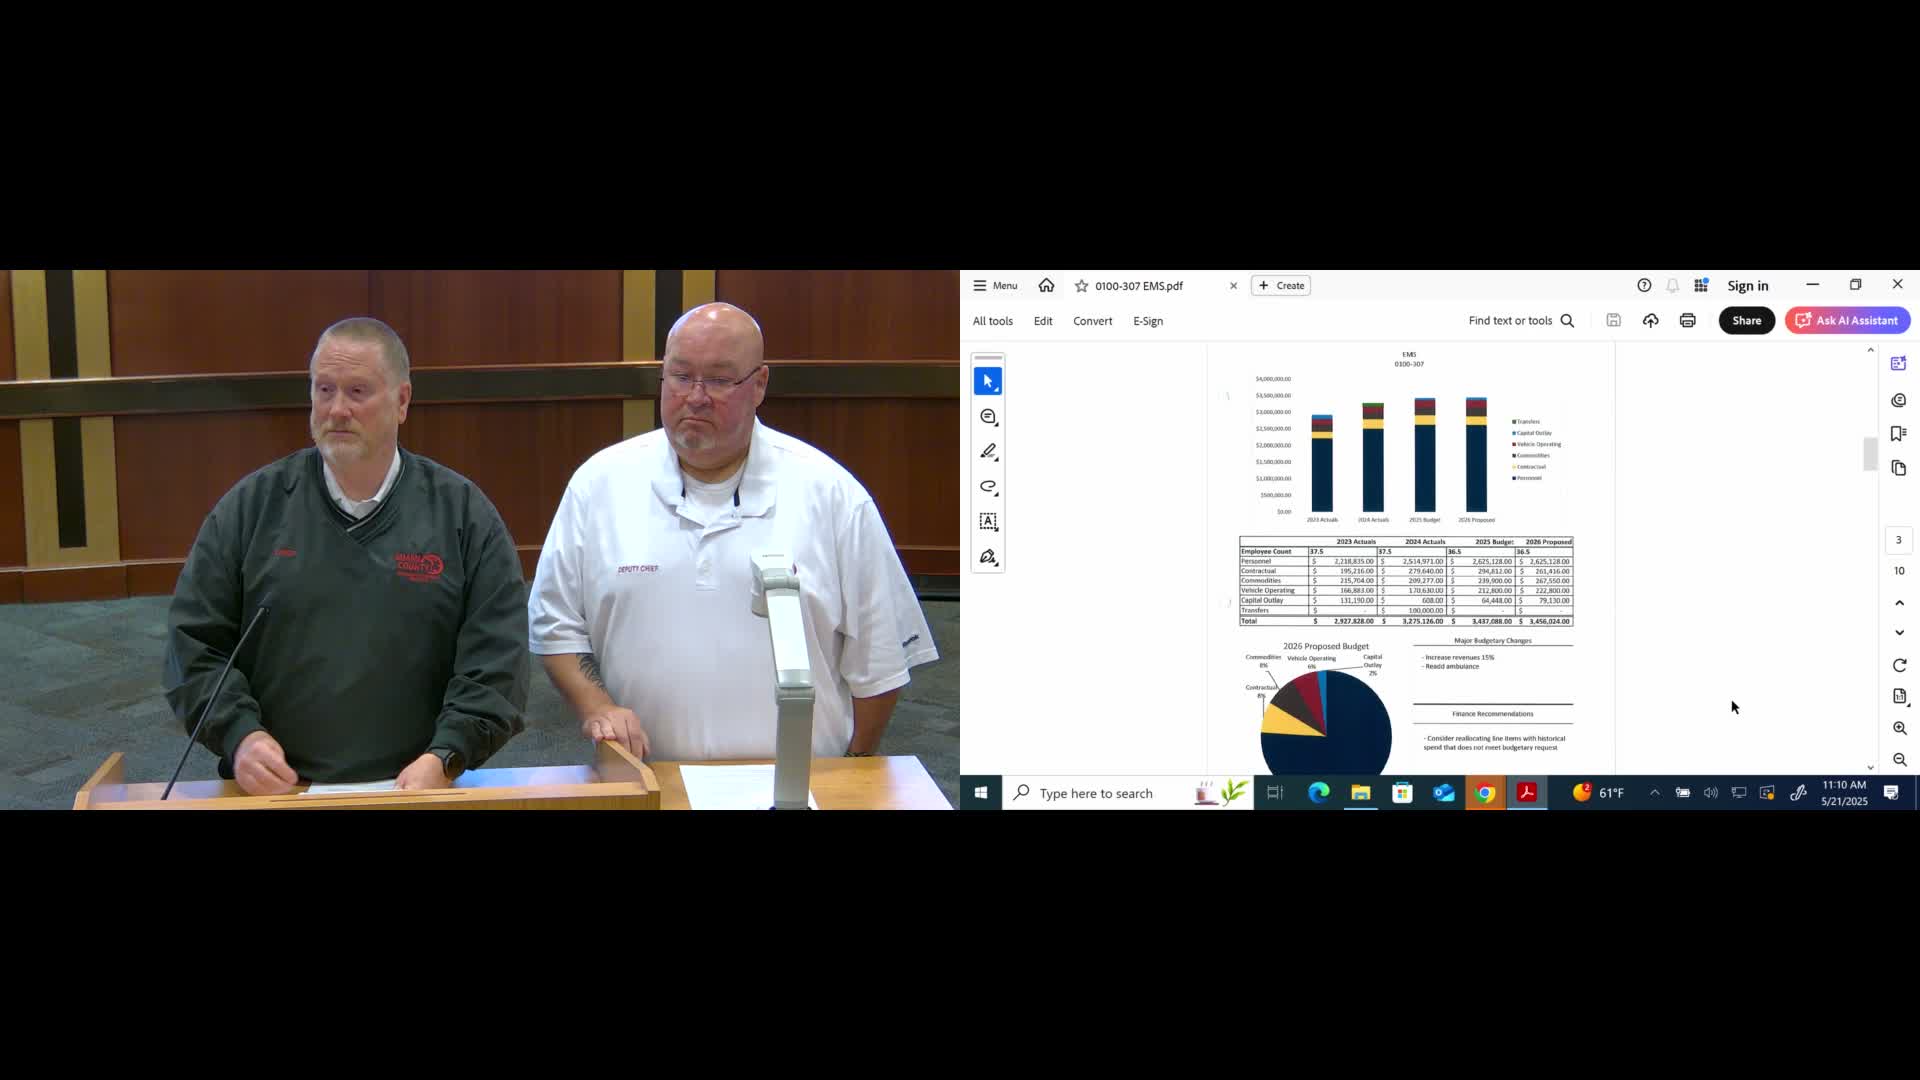Click the black Share button
Image resolution: width=1920 pixels, height=1080 pixels.
pyautogui.click(x=1746, y=321)
